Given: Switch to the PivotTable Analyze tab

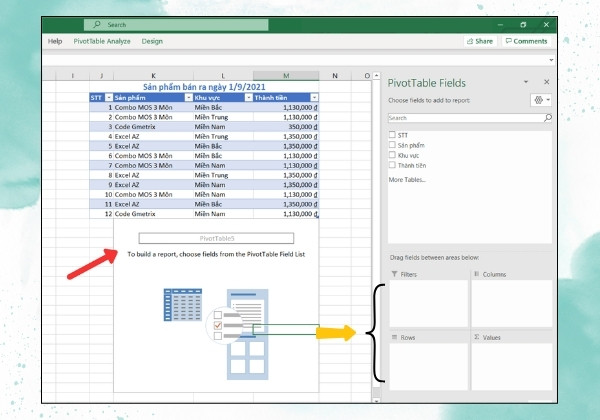Looking at the screenshot, I should (x=102, y=41).
